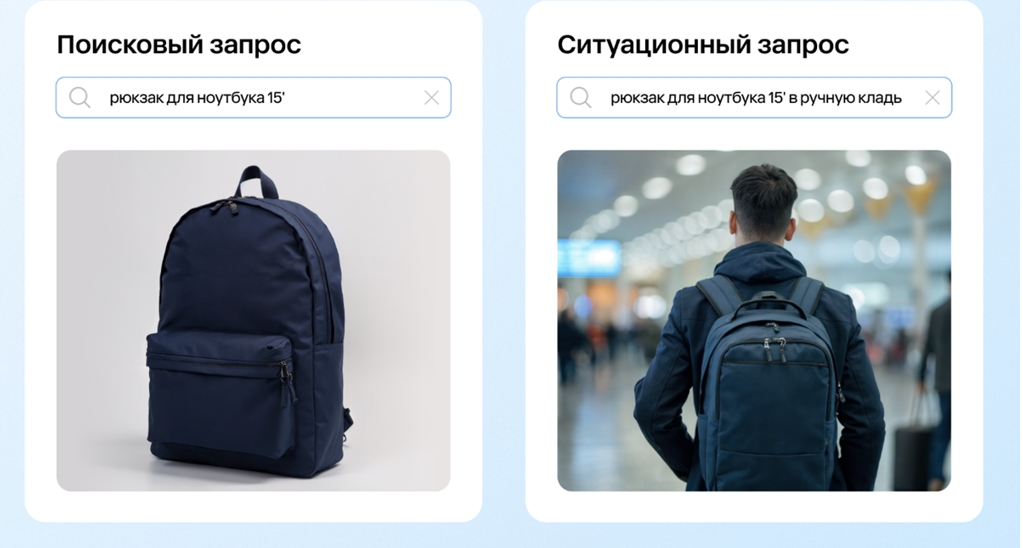Select the 'Поисковый запрос' heading
The image size is (1023, 548).
click(179, 45)
